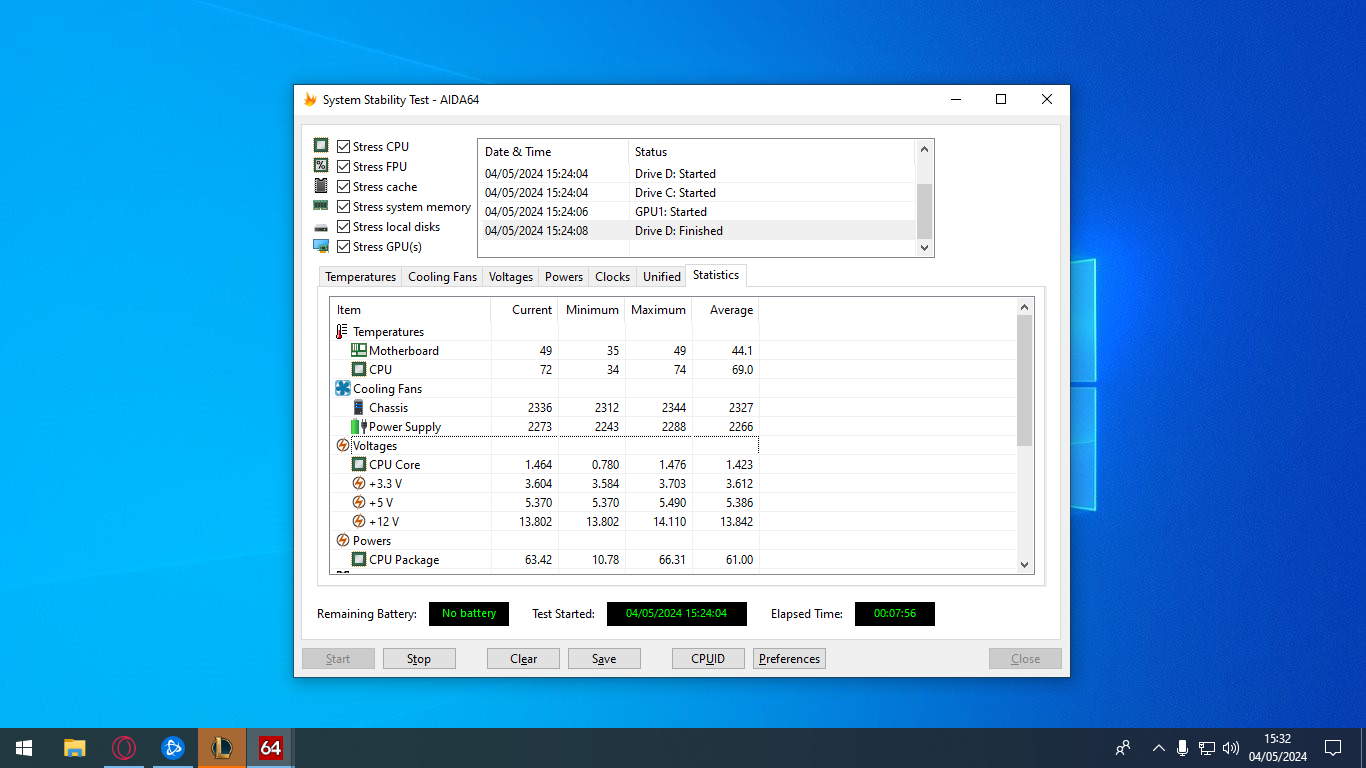Screen dimensions: 1366x768
Task: Click the Current column header
Action: [524, 309]
